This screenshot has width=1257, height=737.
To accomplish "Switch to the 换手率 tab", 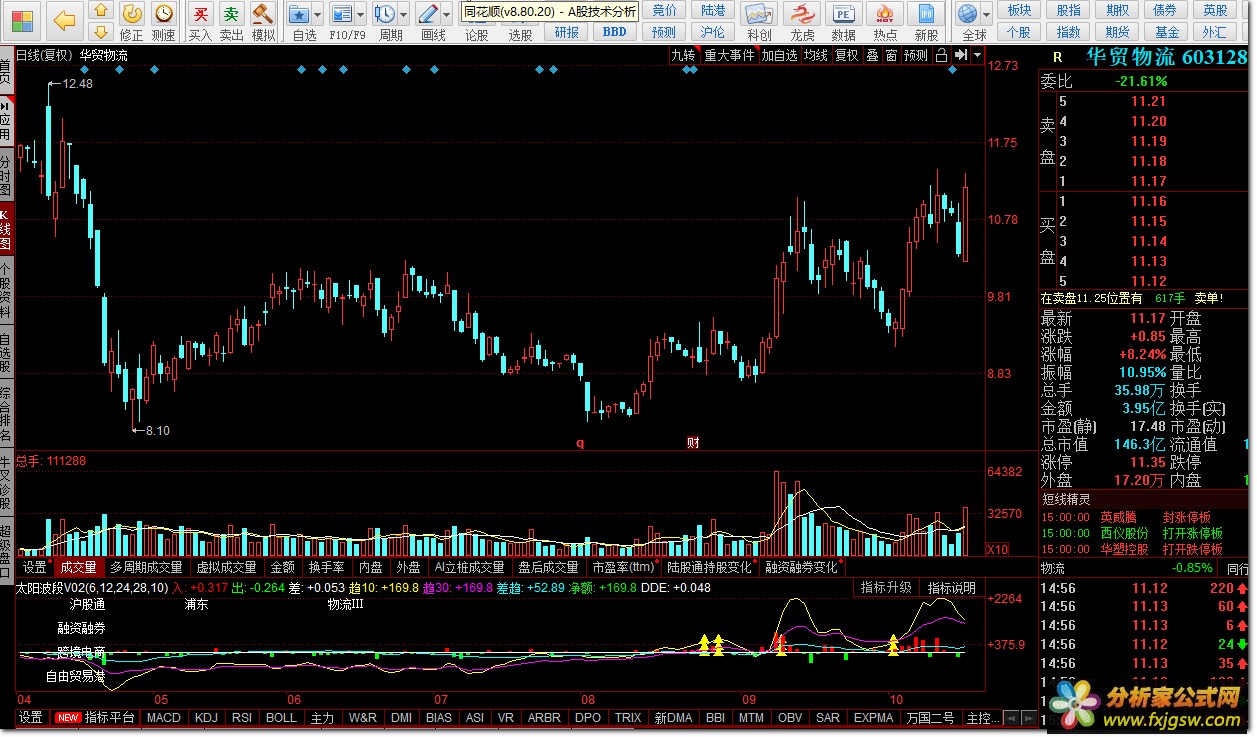I will coord(326,567).
